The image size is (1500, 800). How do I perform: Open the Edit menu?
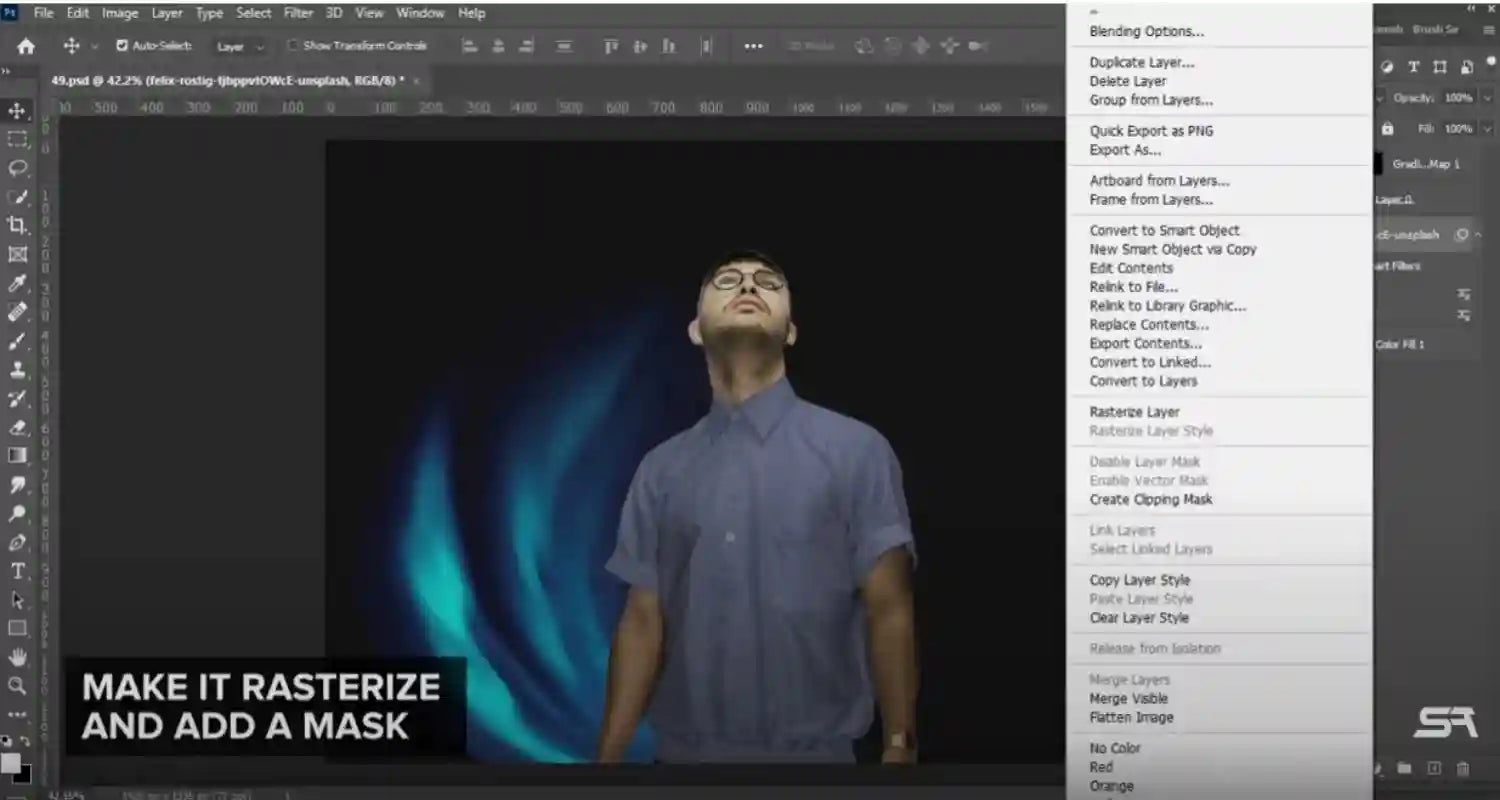77,13
